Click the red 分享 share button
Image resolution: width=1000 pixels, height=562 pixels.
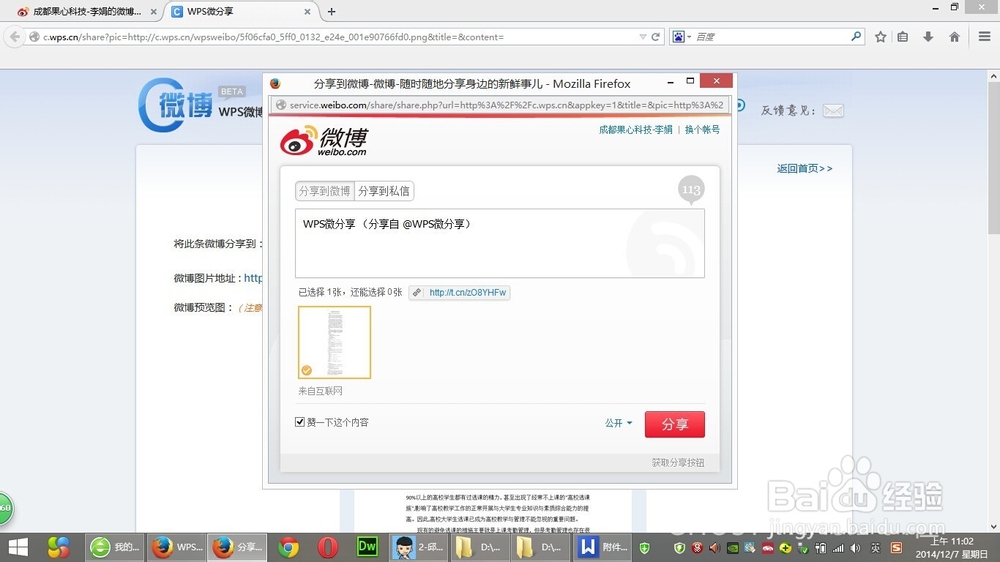click(x=675, y=424)
